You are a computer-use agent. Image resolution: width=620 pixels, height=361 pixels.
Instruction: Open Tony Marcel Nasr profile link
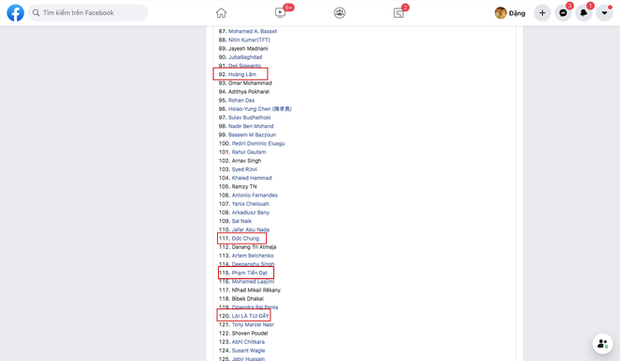point(253,325)
